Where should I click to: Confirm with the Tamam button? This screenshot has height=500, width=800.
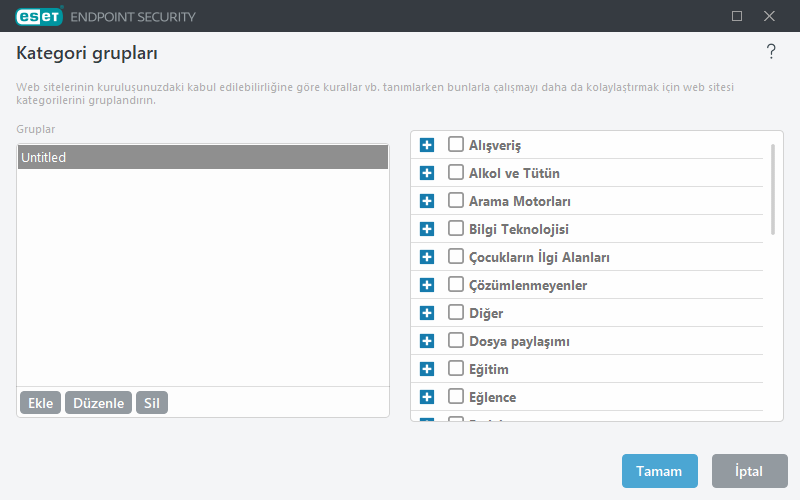click(659, 471)
